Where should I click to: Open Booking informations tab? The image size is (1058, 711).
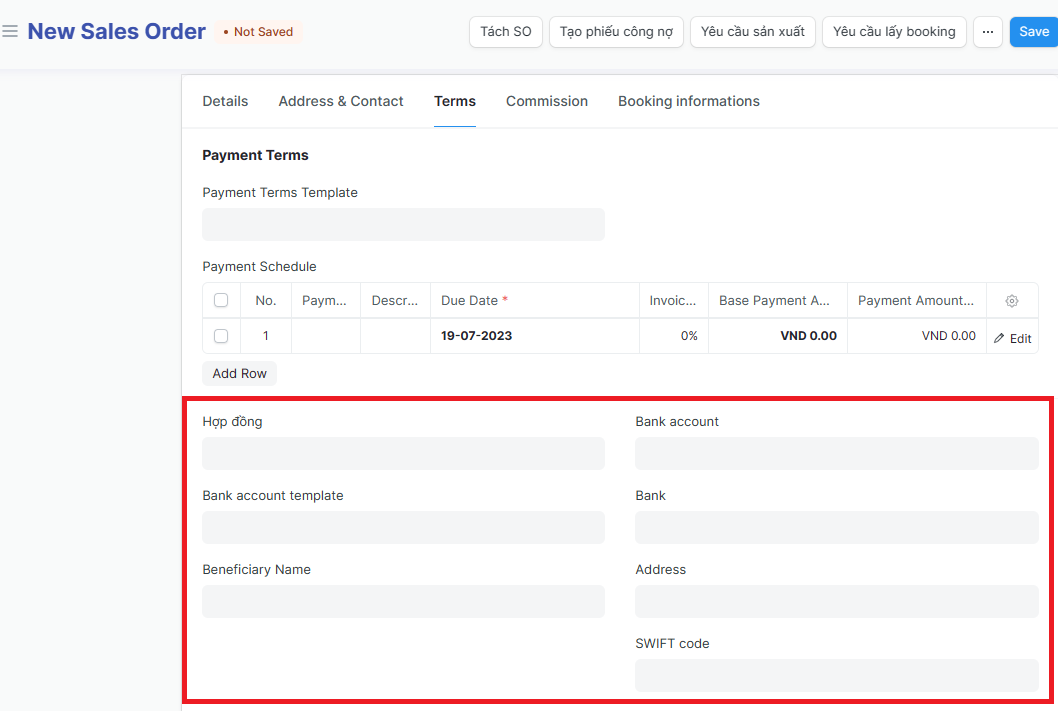pos(688,101)
